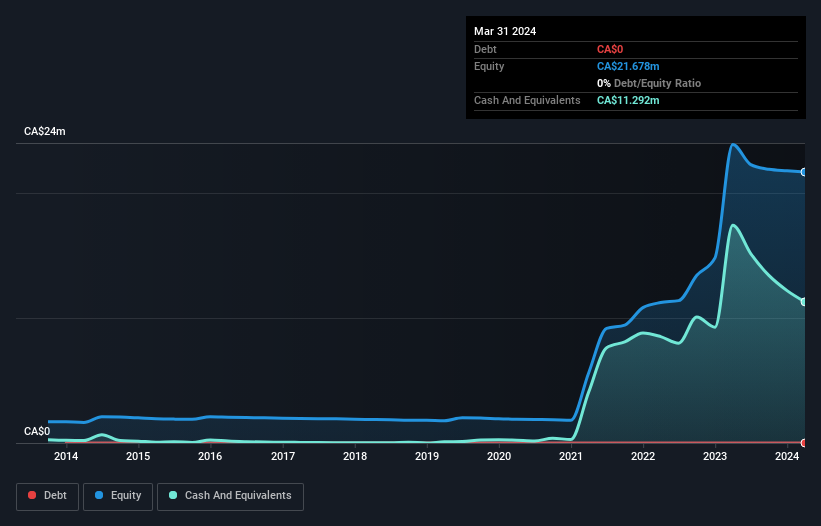
Task: Click the 0% Debt/Equity Ratio text
Action: click(x=649, y=83)
